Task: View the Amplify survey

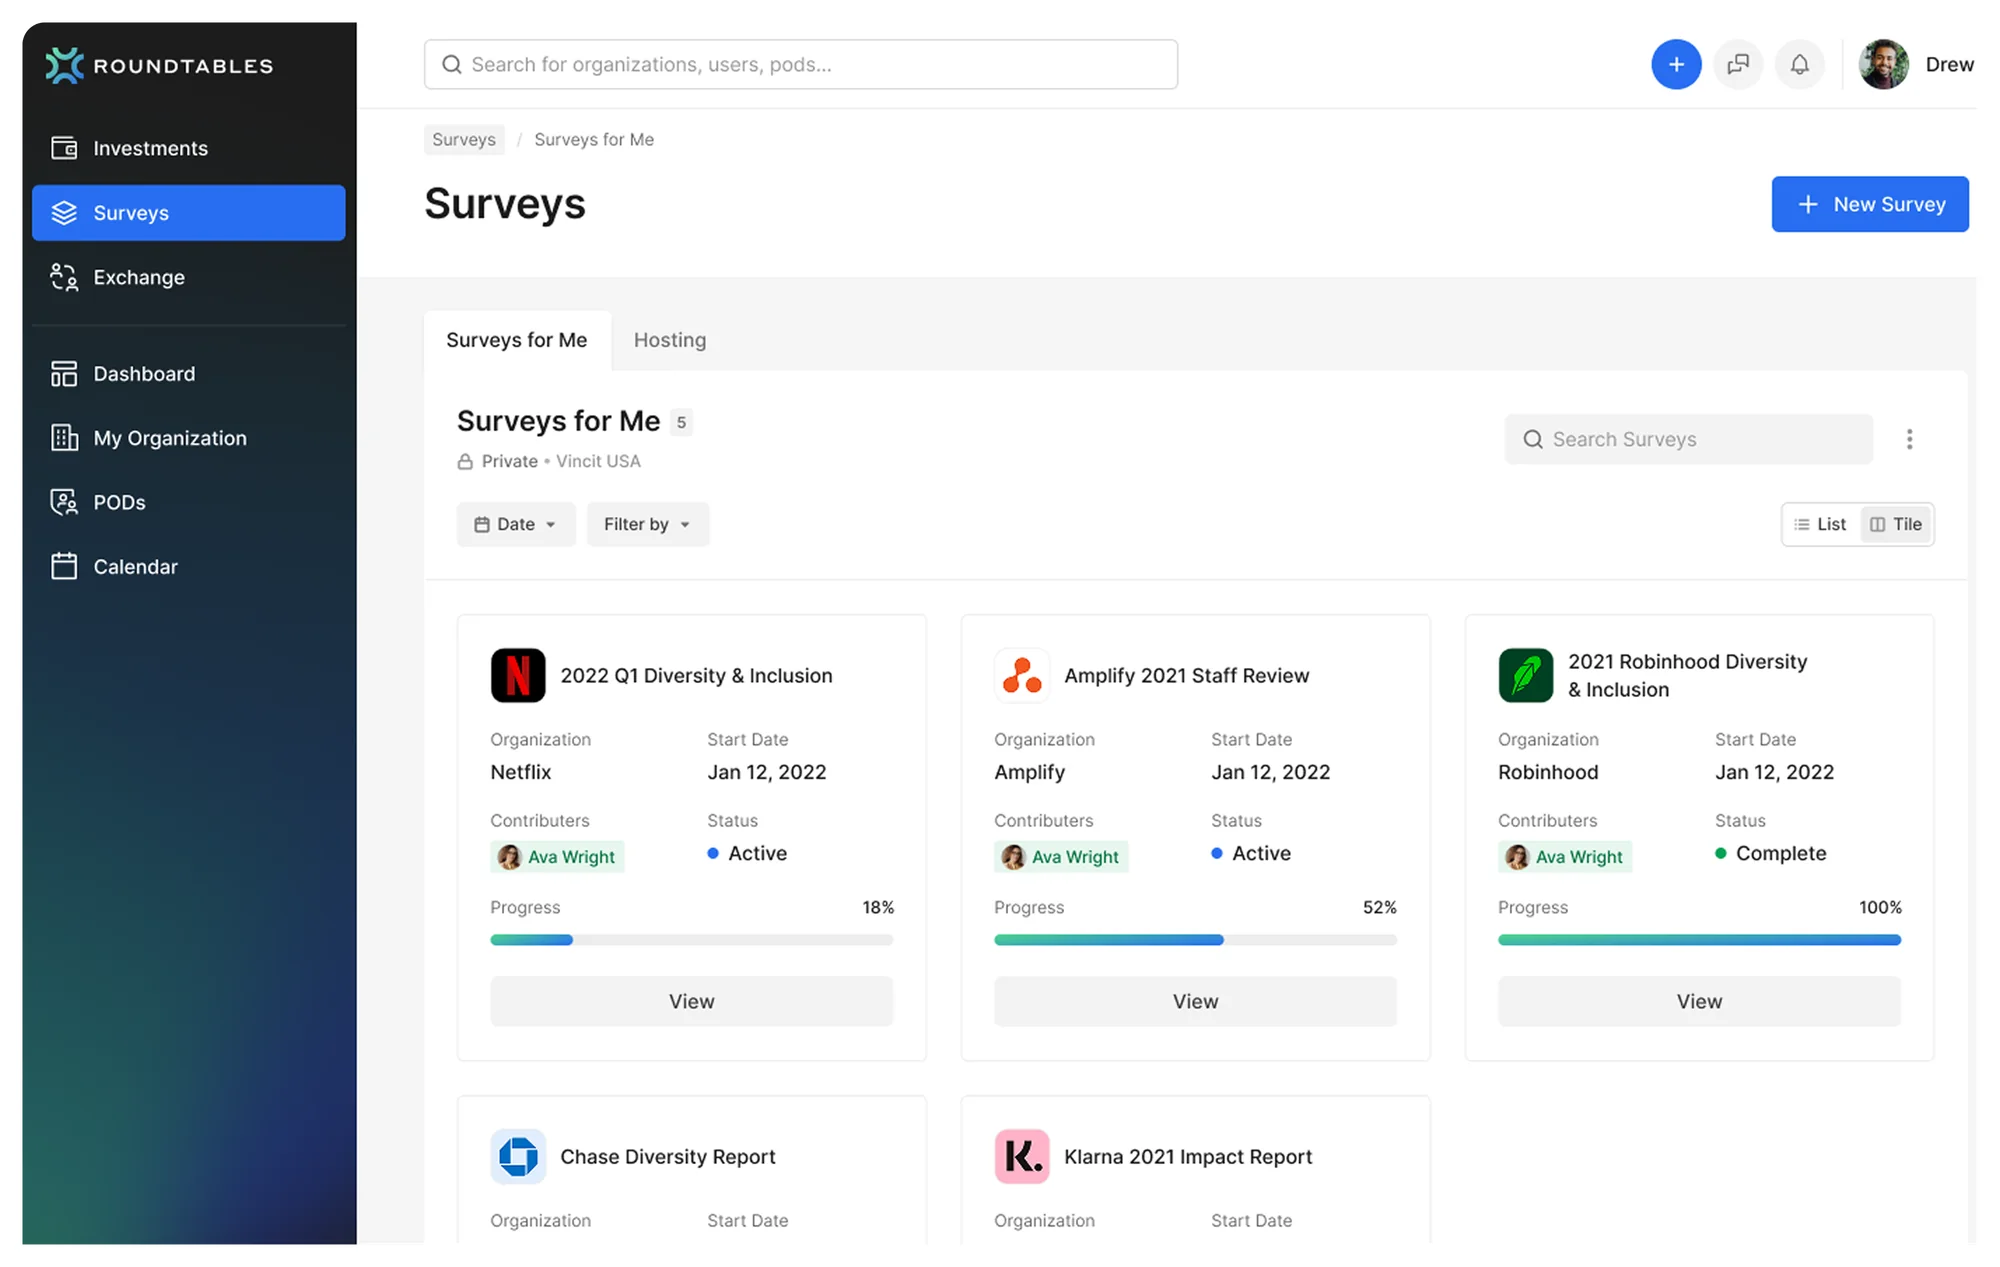Action: click(1196, 1001)
